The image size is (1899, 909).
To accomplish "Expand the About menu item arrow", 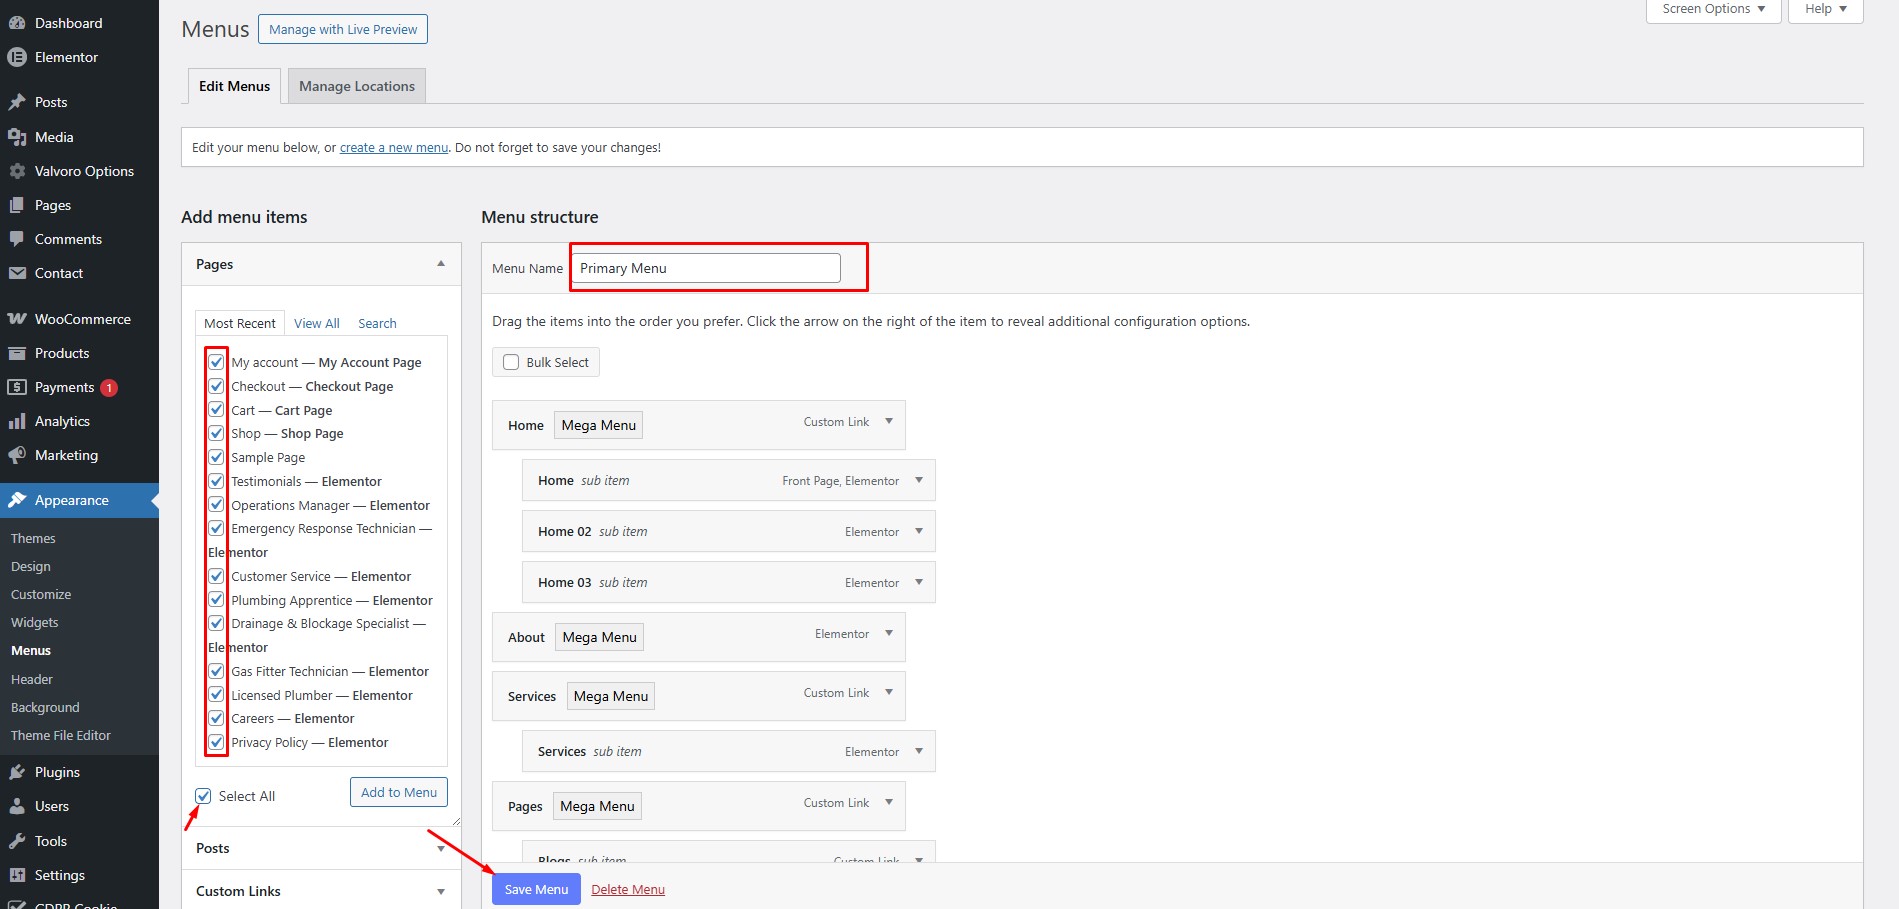I will point(888,633).
